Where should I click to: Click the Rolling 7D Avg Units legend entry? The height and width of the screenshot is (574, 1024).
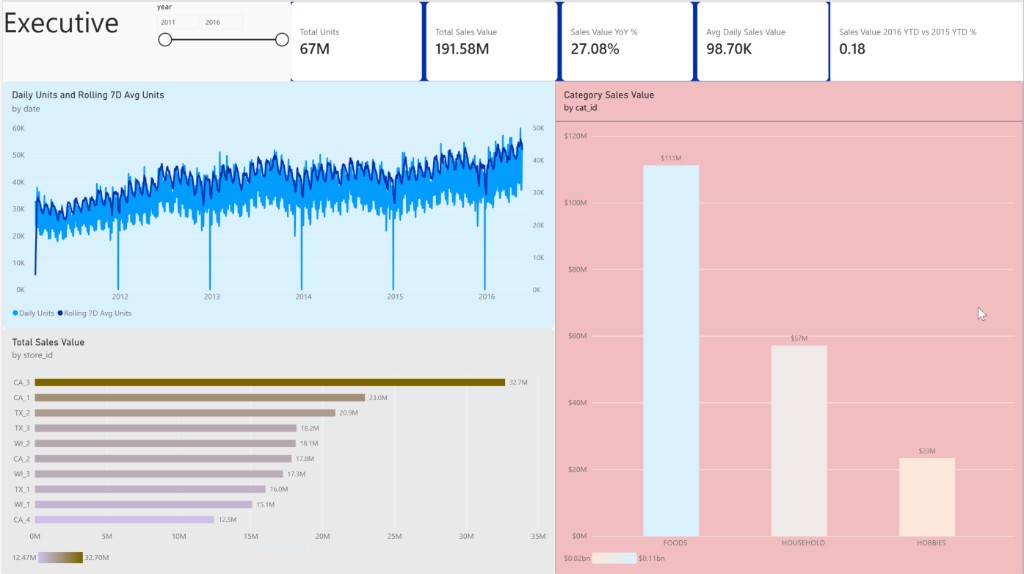click(95, 313)
